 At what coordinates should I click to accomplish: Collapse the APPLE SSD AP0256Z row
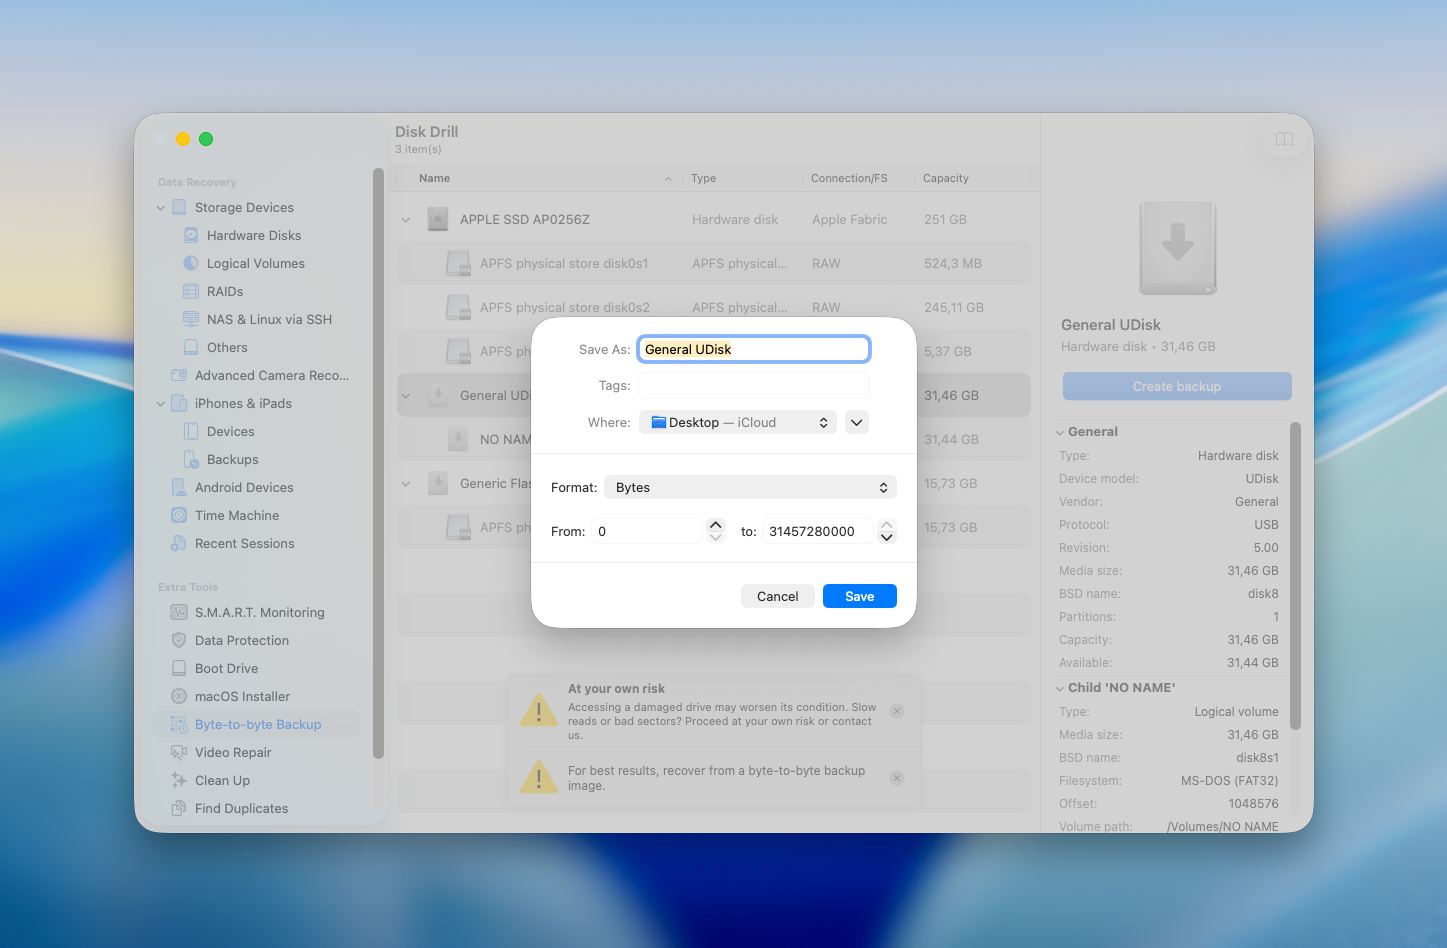point(406,219)
